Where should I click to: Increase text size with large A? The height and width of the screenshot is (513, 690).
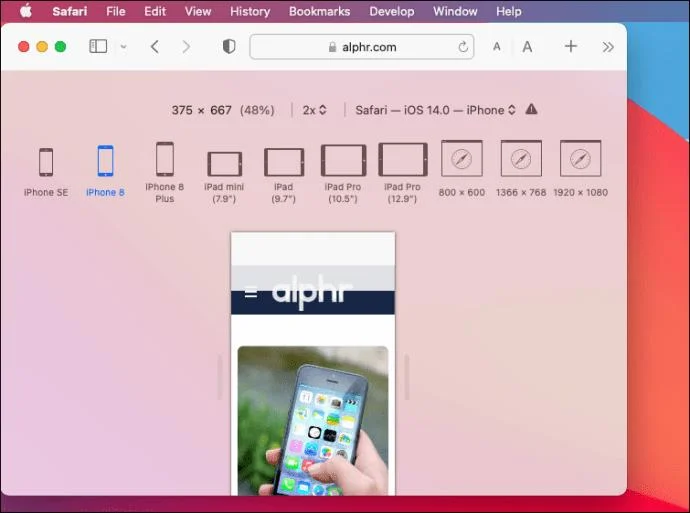point(527,47)
